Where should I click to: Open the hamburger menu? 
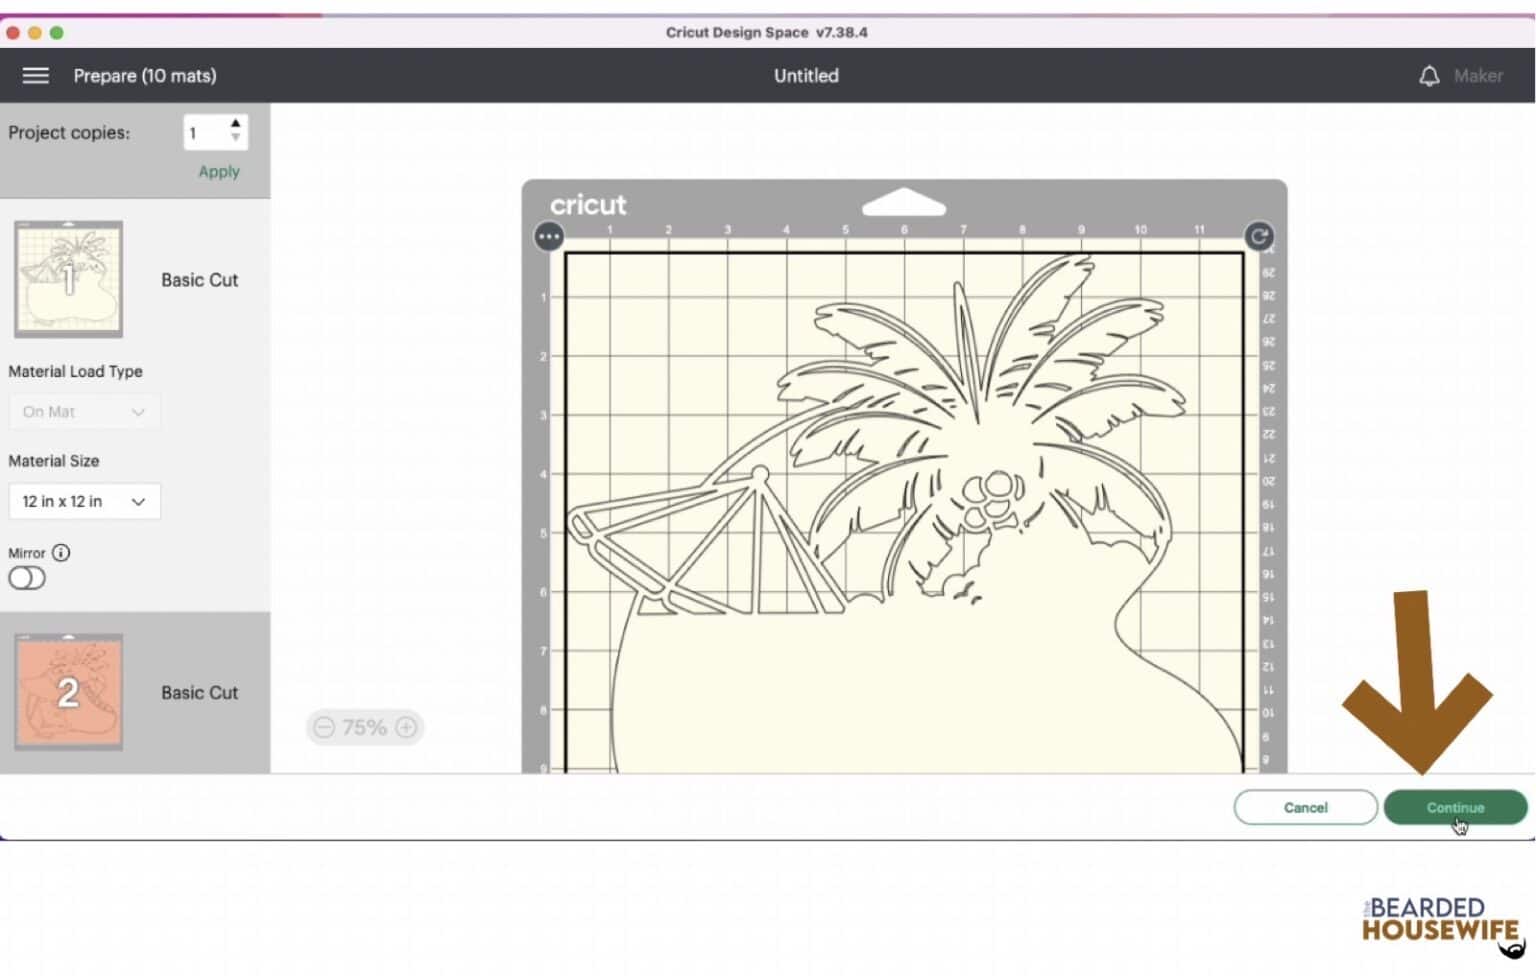pyautogui.click(x=35, y=76)
